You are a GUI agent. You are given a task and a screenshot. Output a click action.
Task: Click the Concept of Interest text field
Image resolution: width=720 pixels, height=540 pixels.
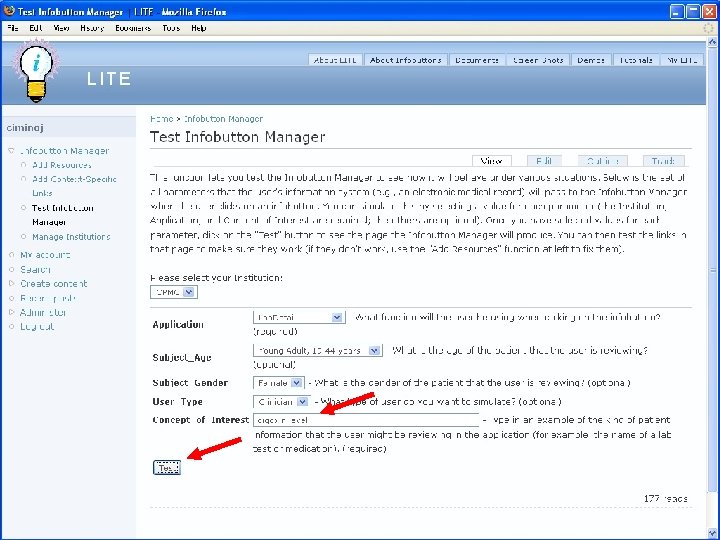(x=366, y=420)
